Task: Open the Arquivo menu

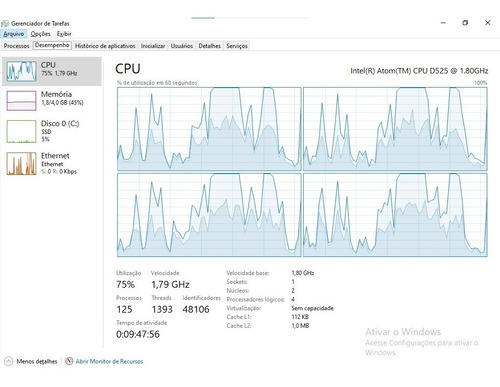Action: pyautogui.click(x=14, y=34)
